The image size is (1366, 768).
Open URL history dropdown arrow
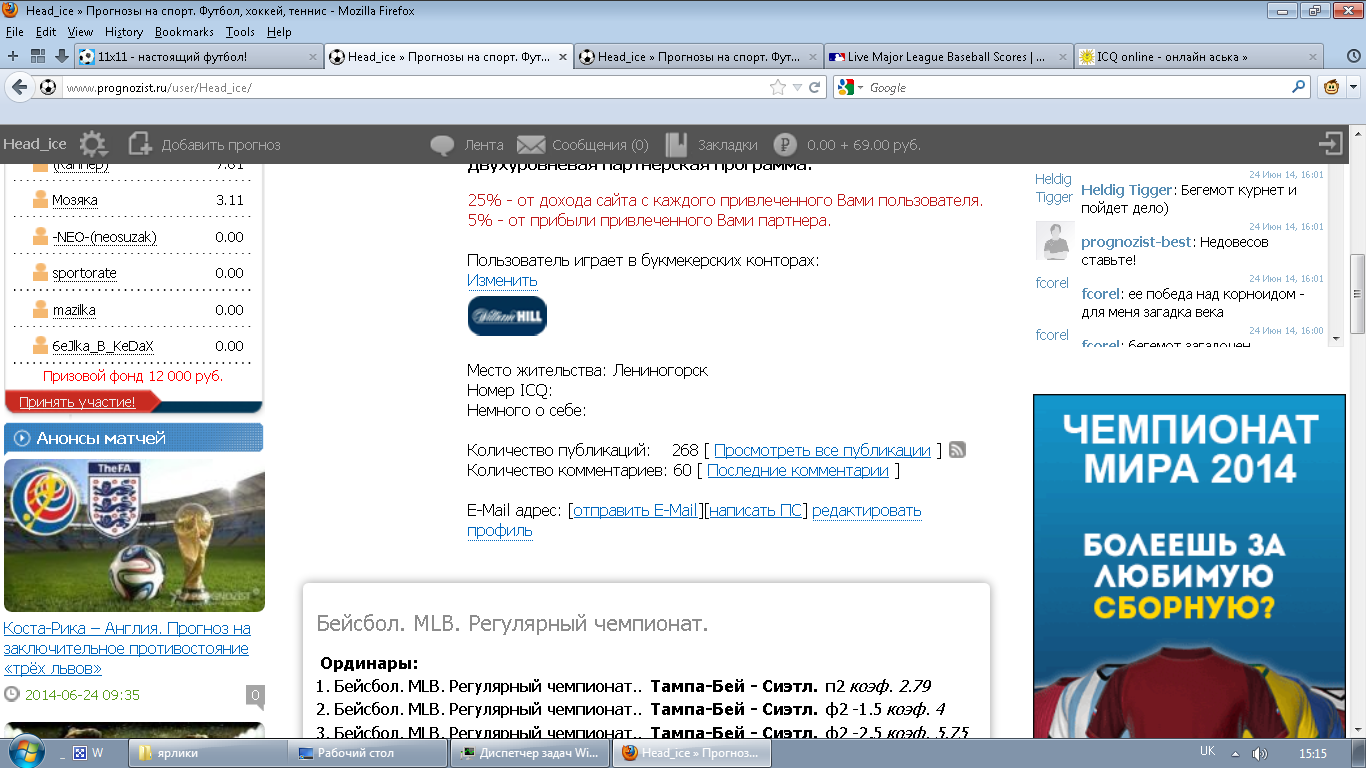[x=797, y=88]
